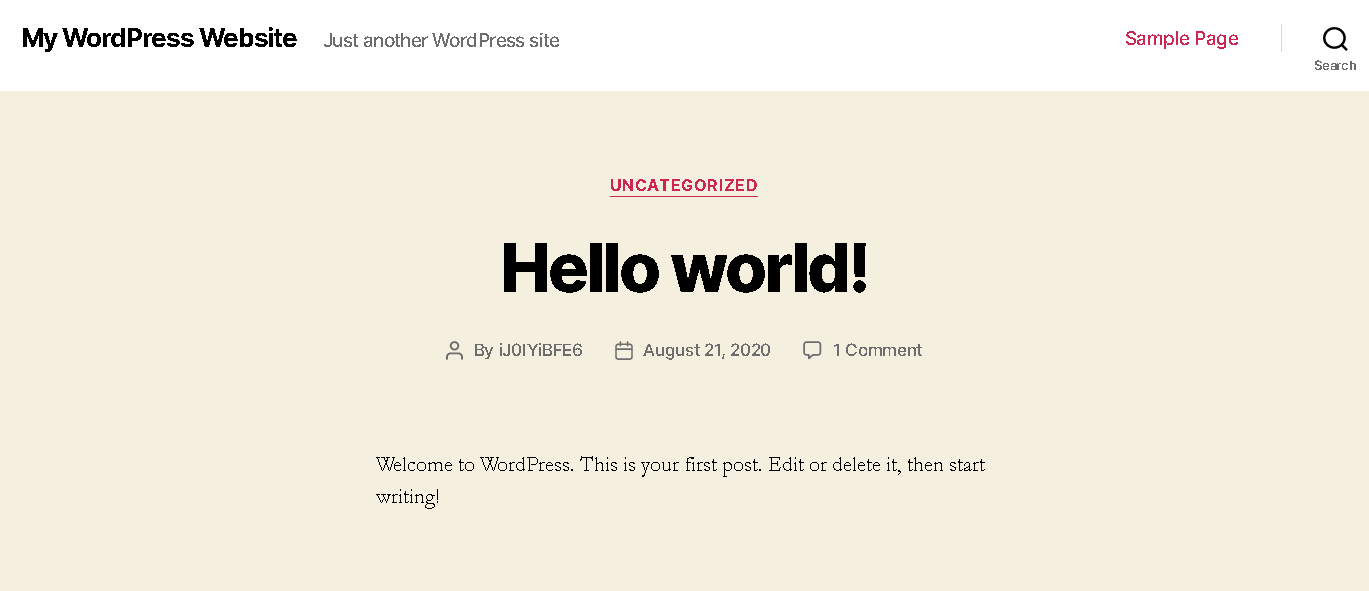Click the calendar icon beside the date
The height and width of the screenshot is (591, 1369).
click(624, 351)
